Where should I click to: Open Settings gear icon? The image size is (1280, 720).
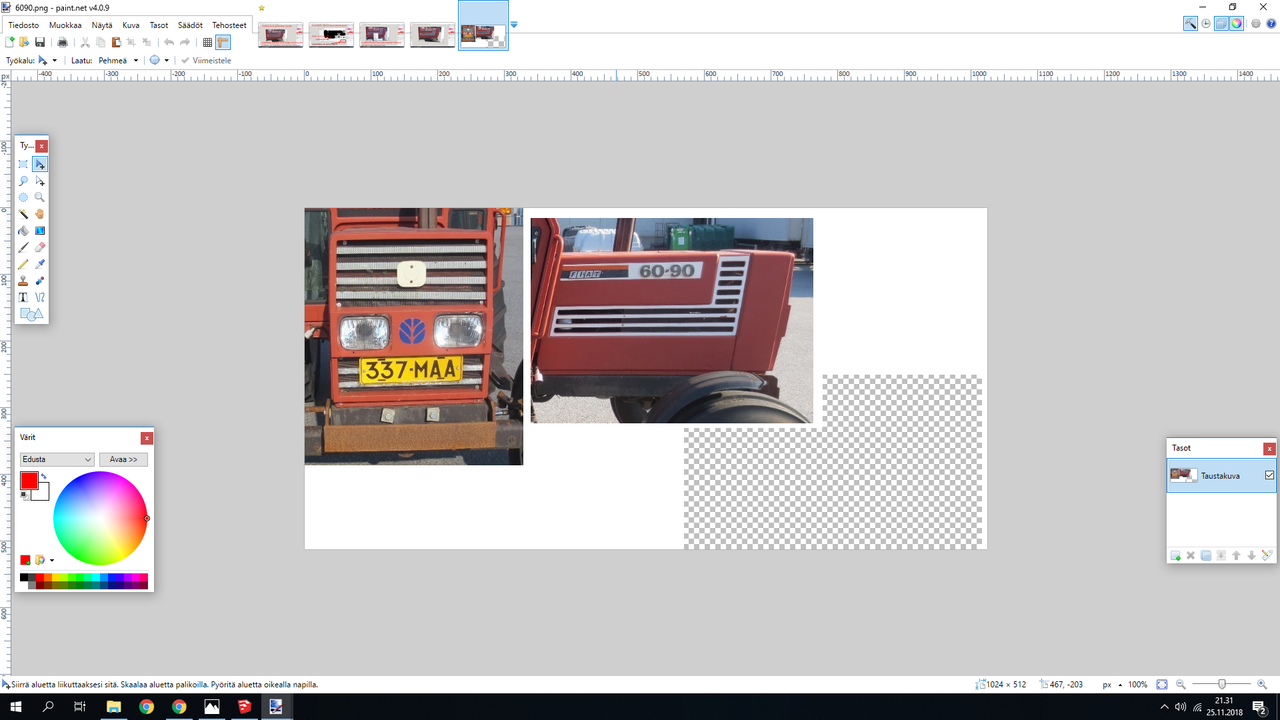pos(1256,23)
